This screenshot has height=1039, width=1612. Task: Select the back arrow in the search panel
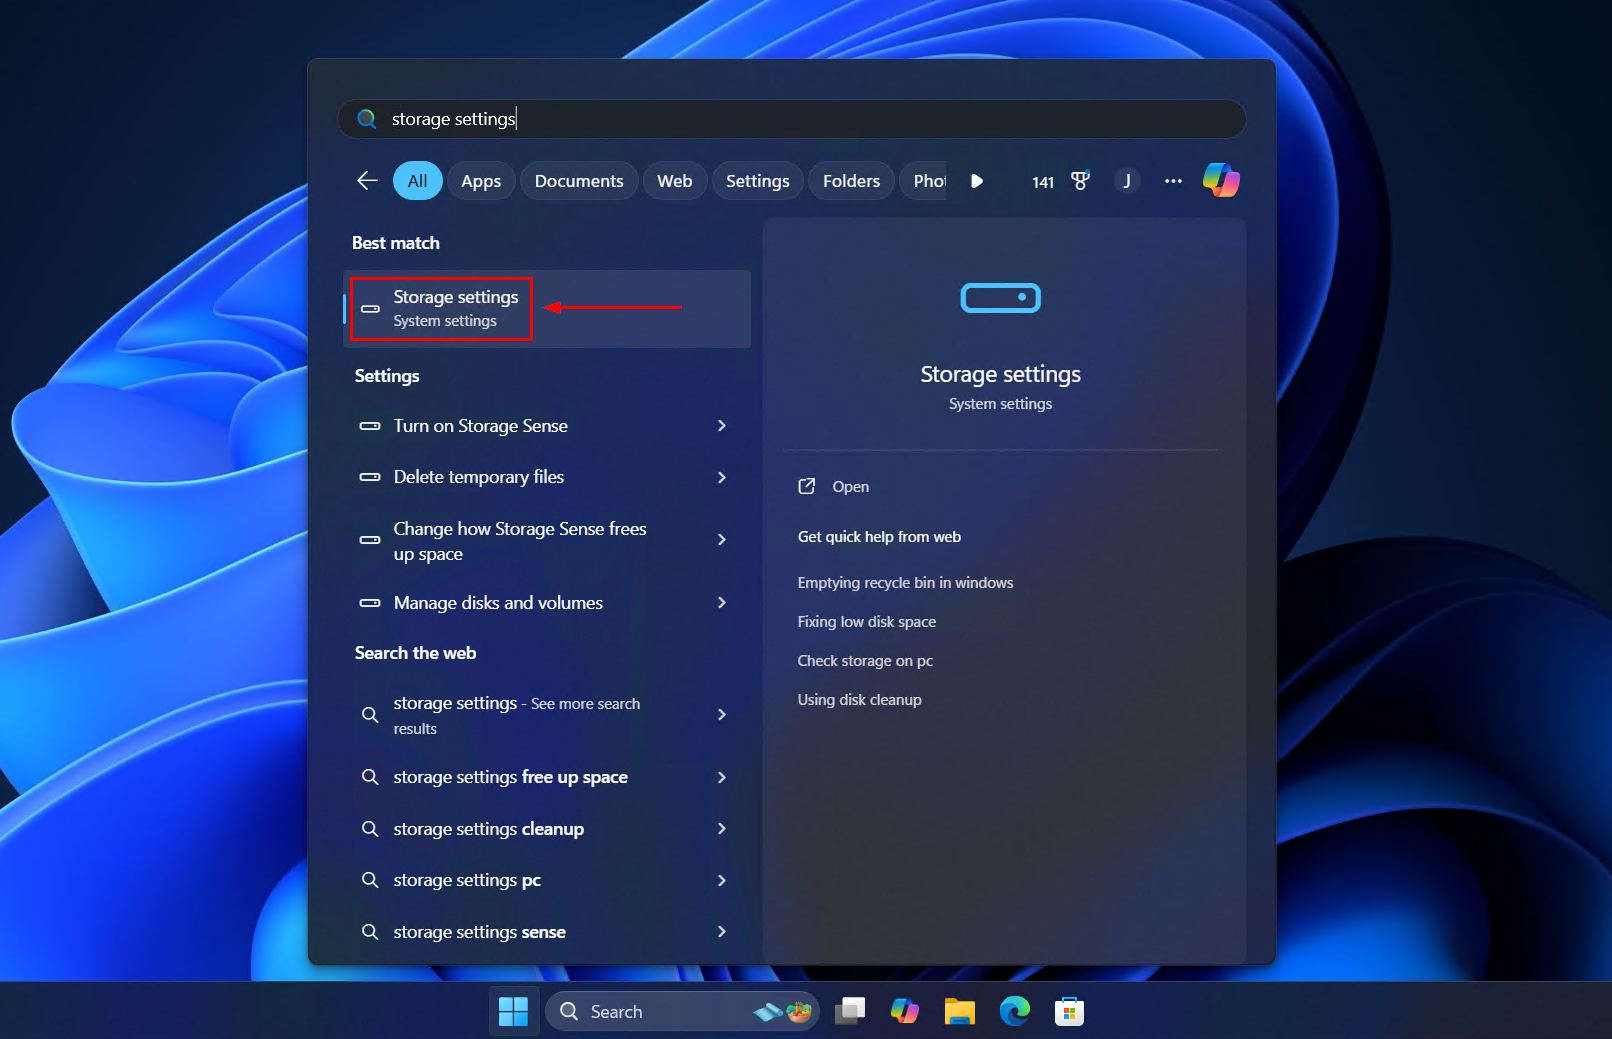366,181
